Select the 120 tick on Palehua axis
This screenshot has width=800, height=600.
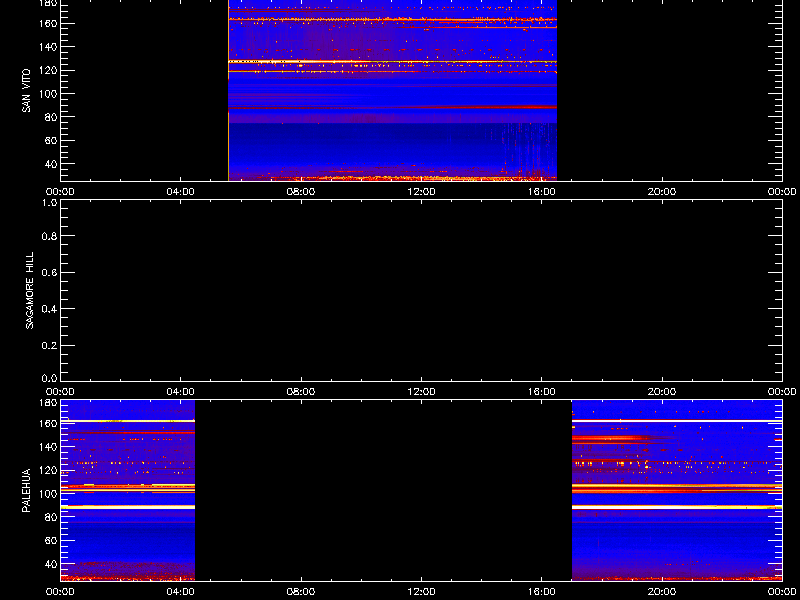click(48, 470)
